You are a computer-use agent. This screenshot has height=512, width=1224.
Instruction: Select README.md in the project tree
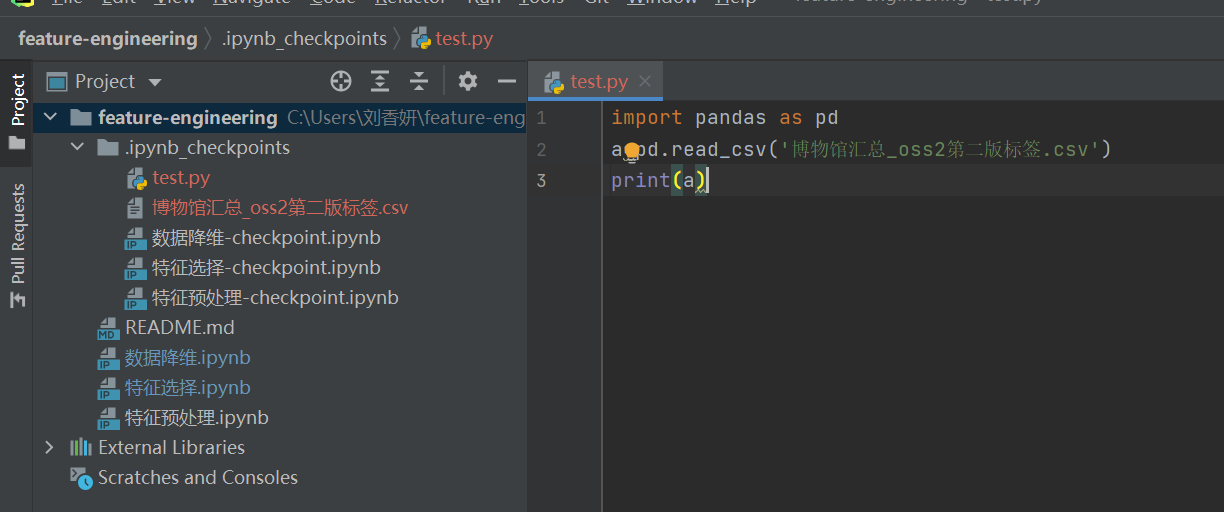tap(180, 328)
